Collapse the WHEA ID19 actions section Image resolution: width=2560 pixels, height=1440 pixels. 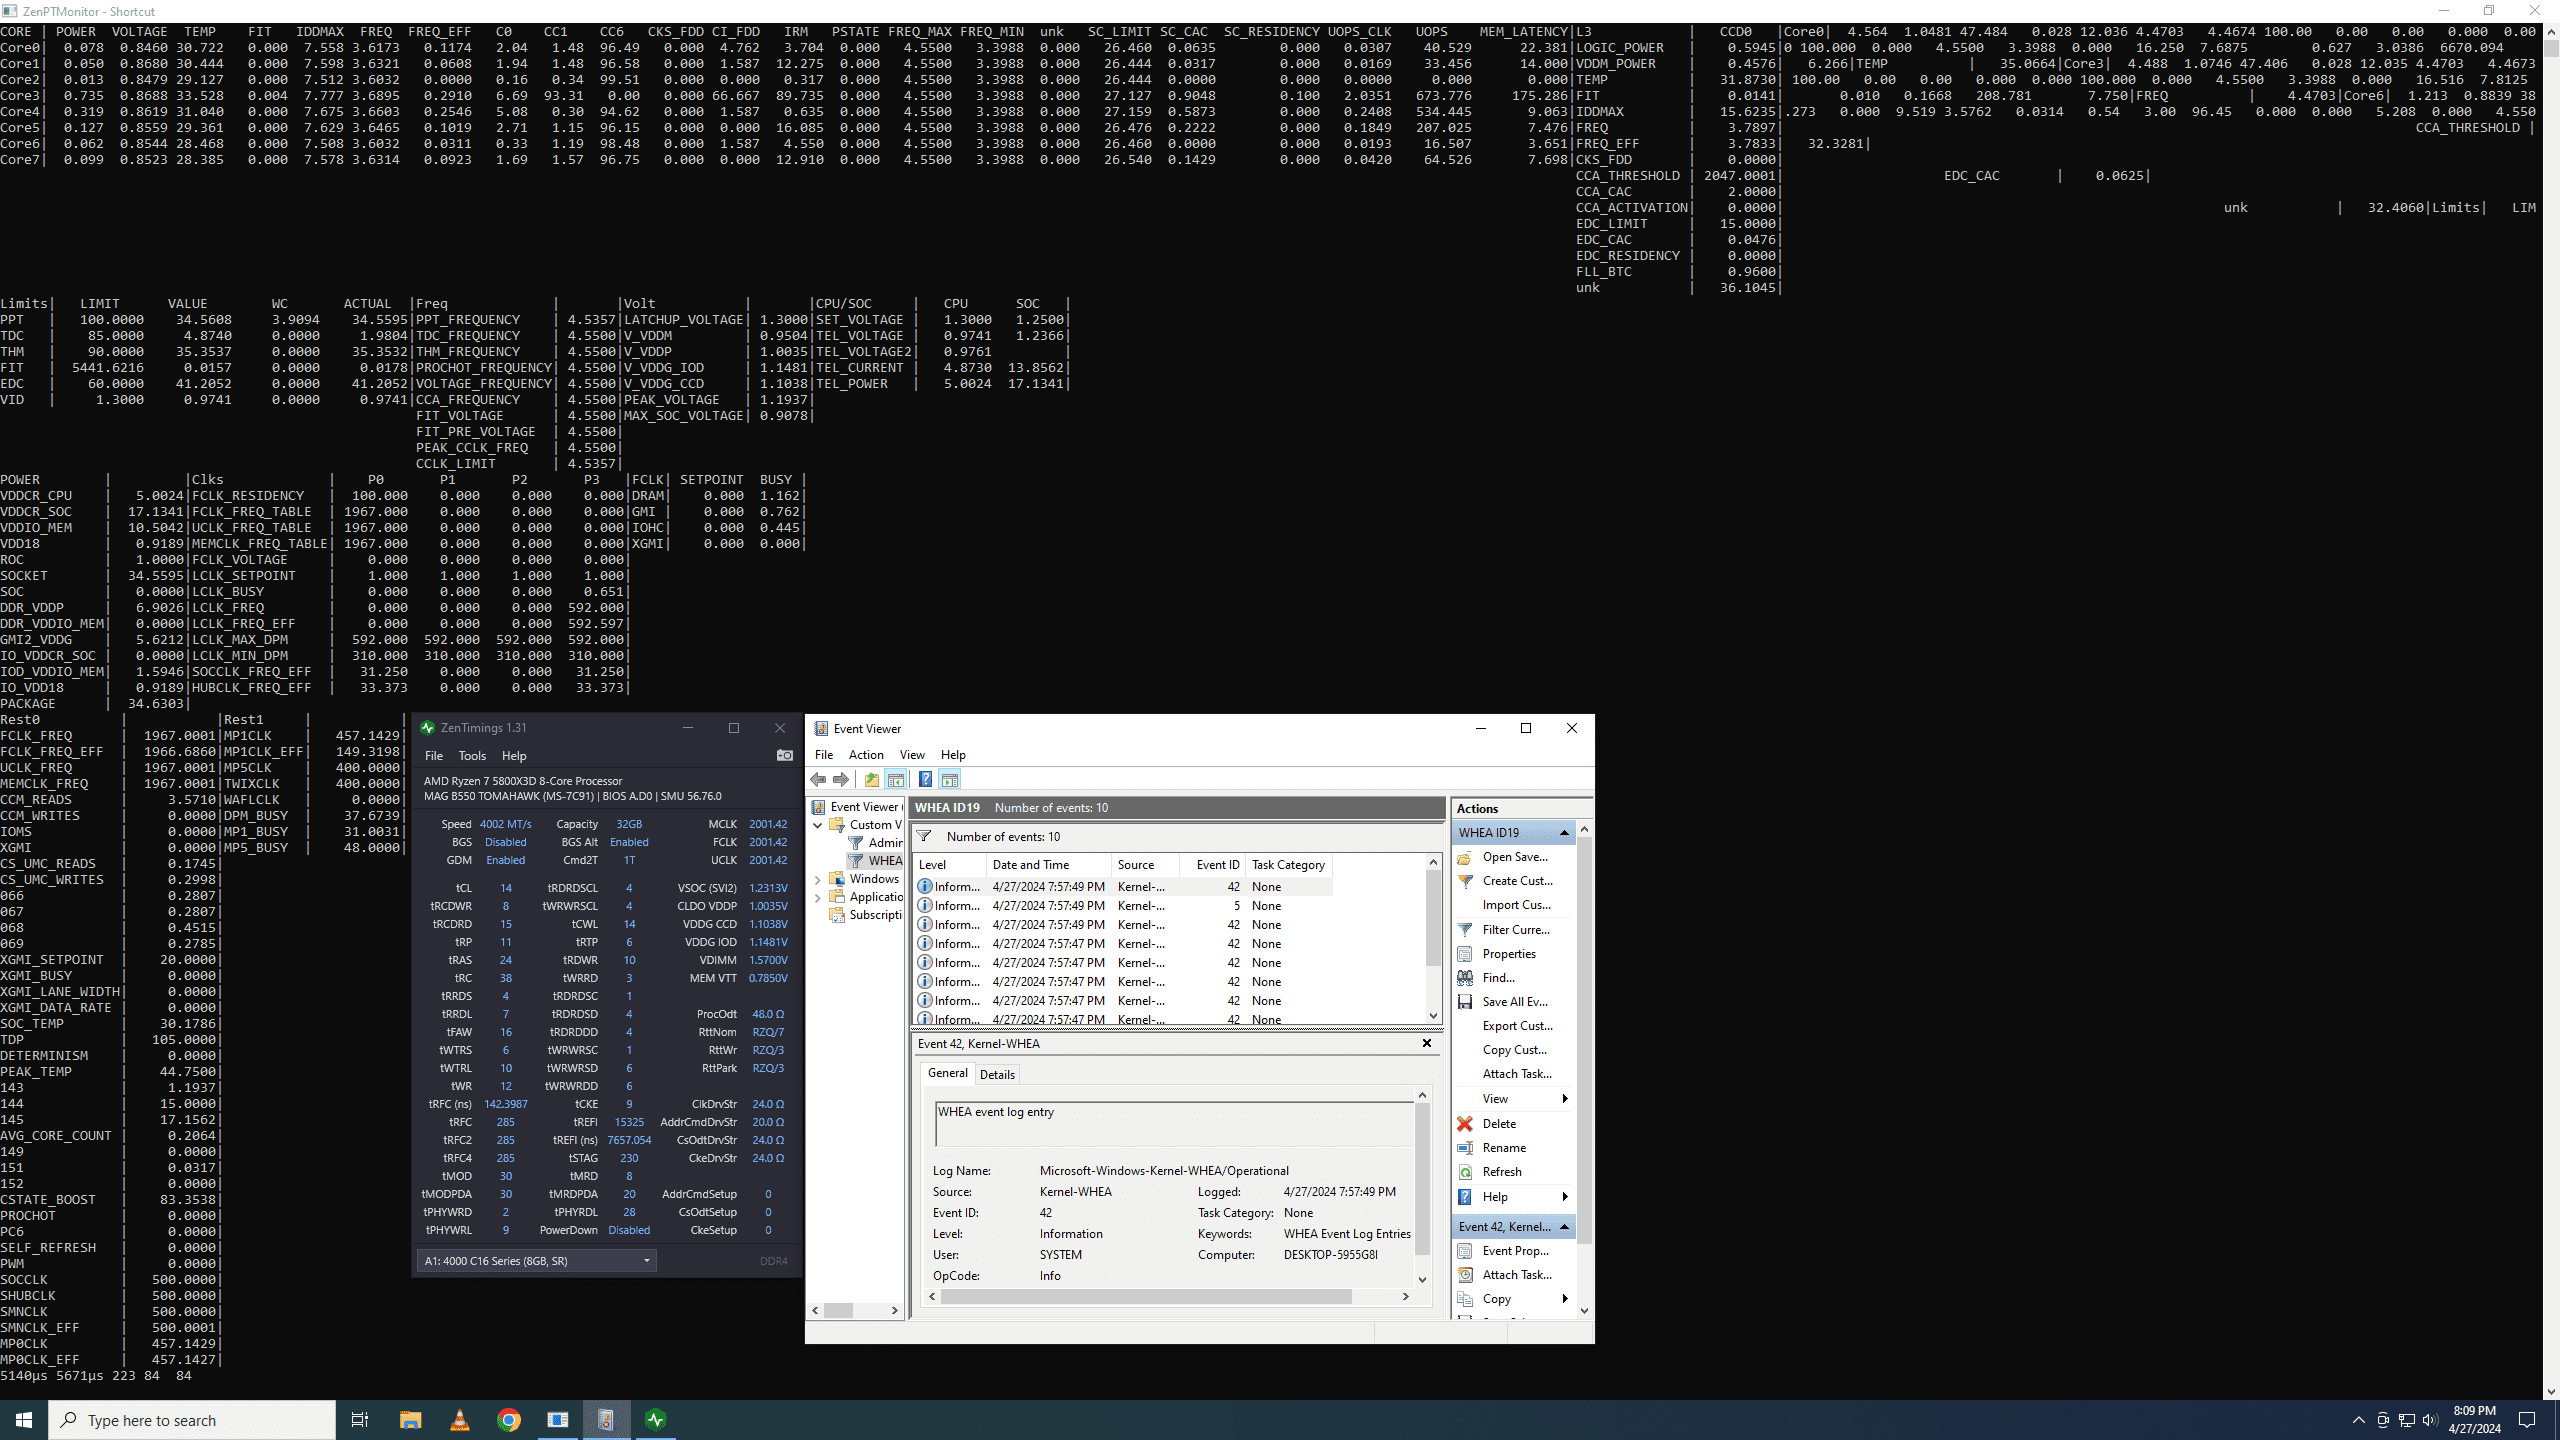coord(1565,833)
